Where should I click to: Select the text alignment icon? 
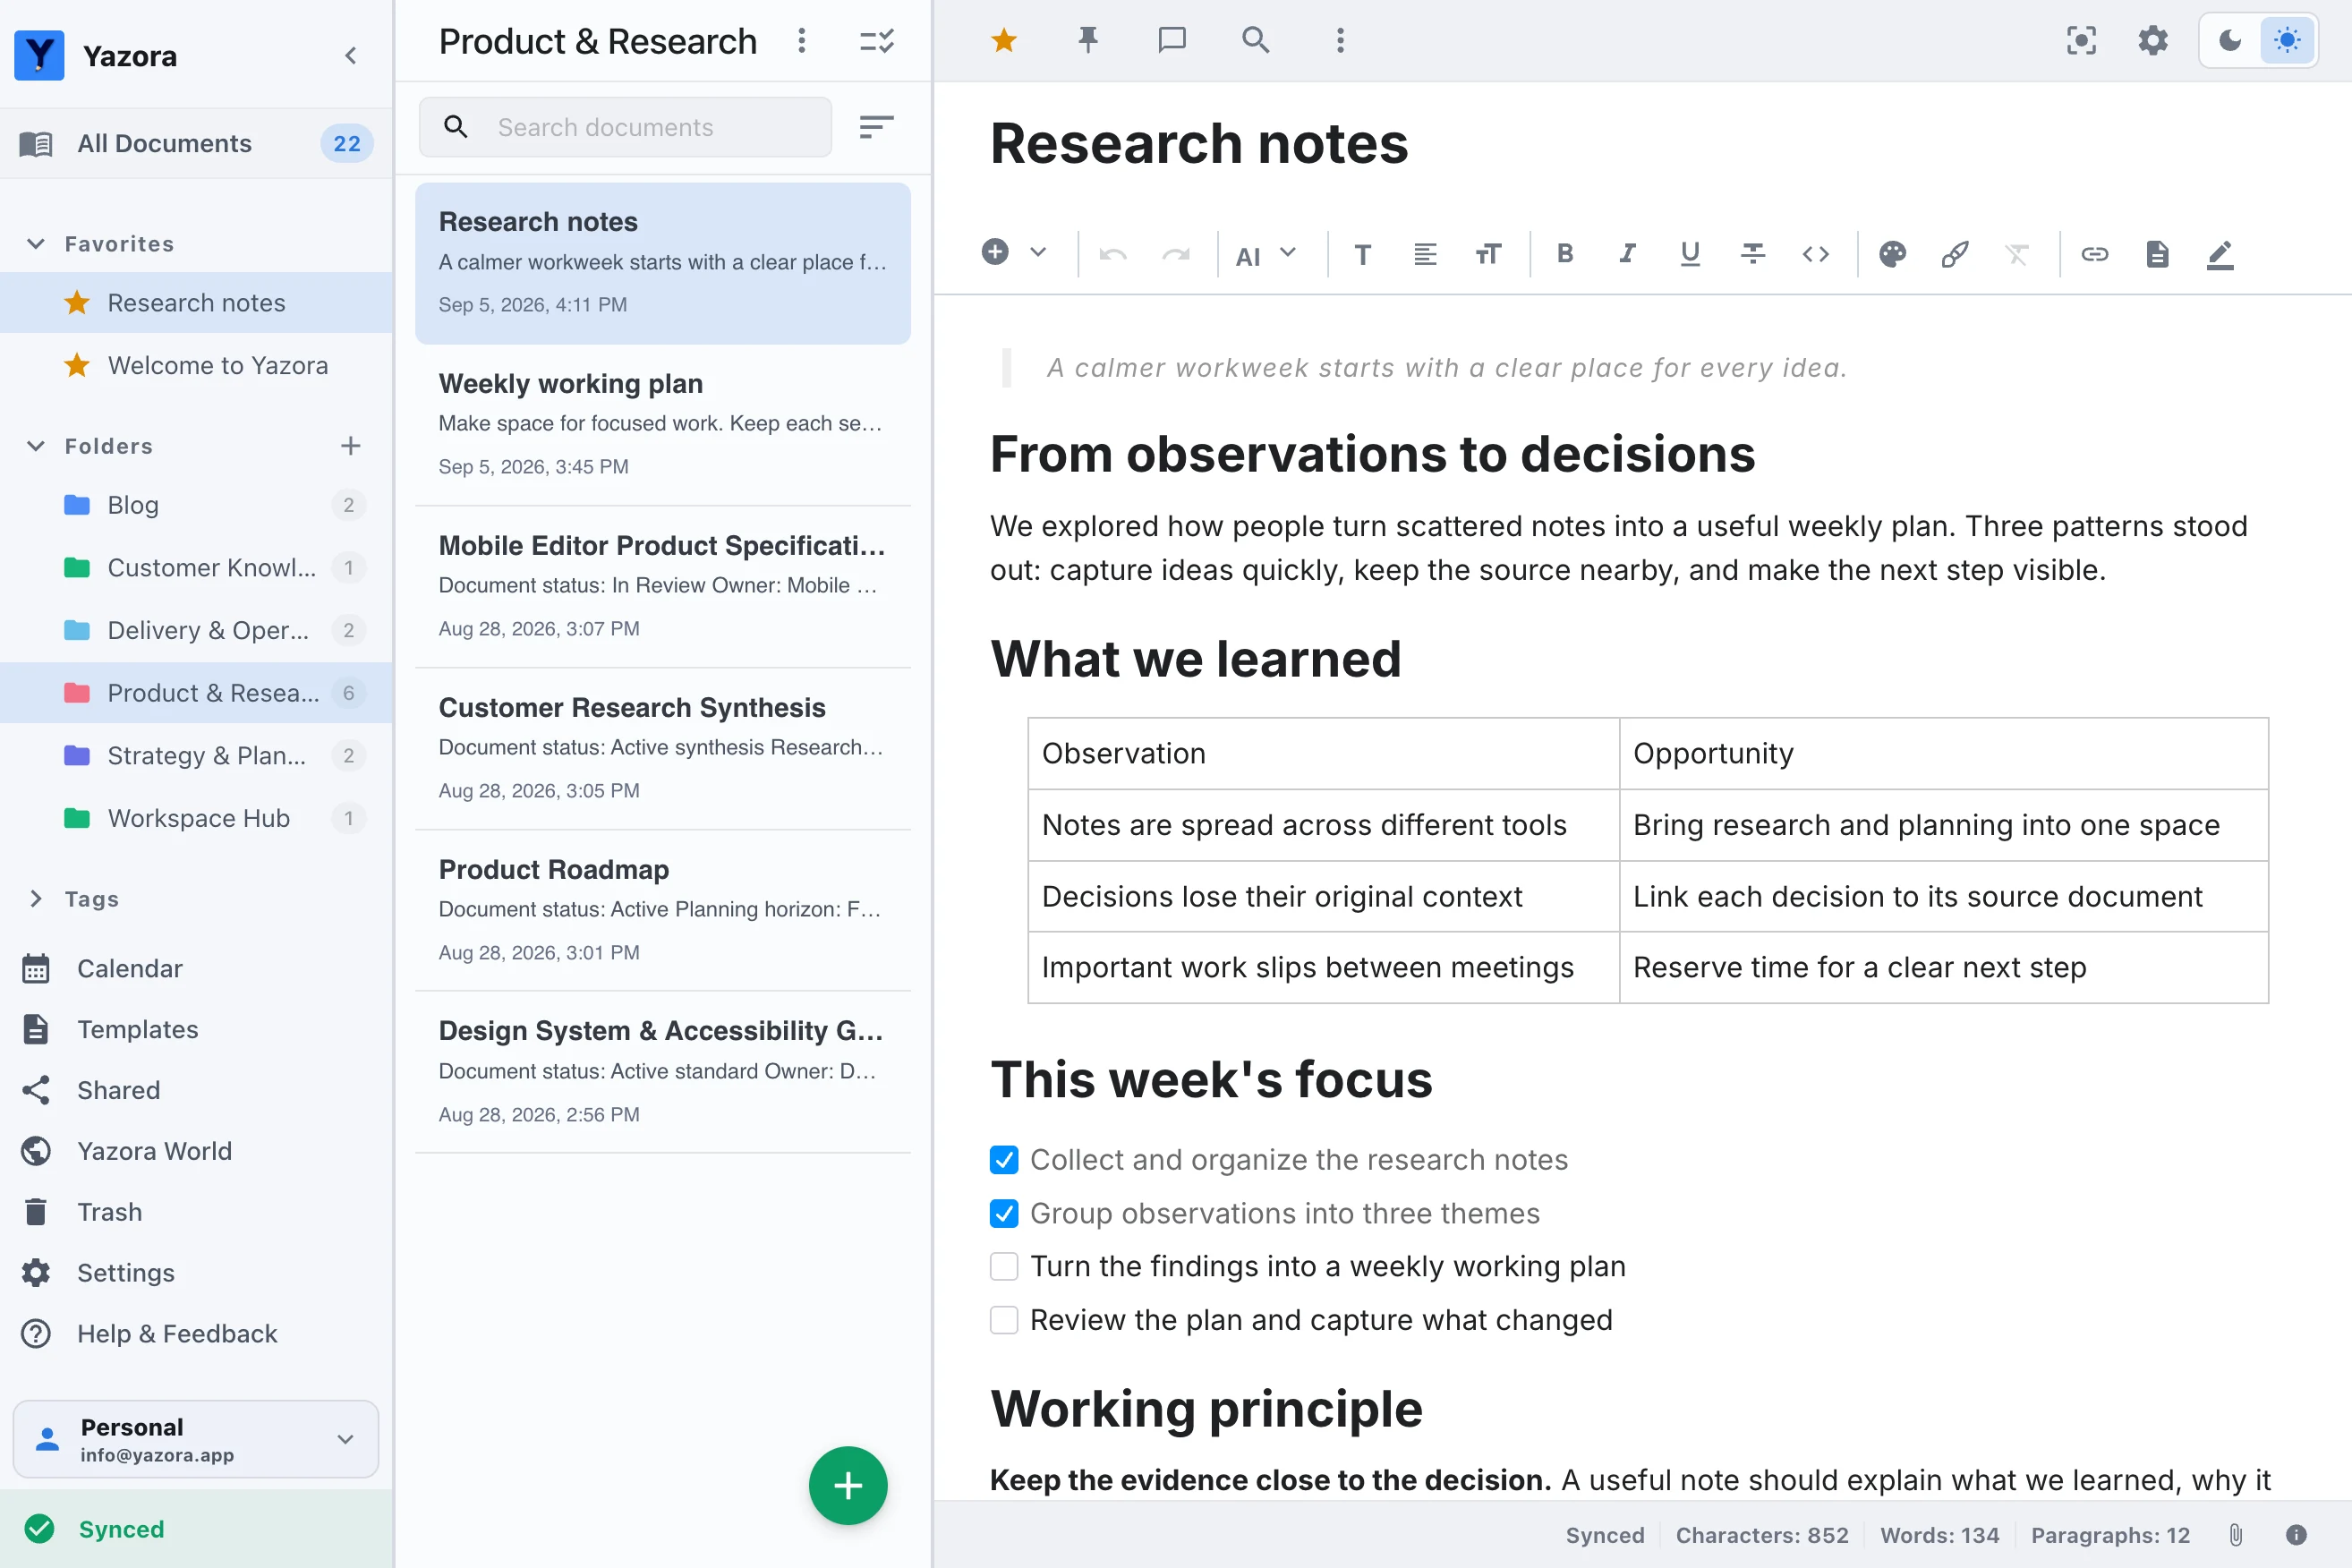pyautogui.click(x=1425, y=254)
